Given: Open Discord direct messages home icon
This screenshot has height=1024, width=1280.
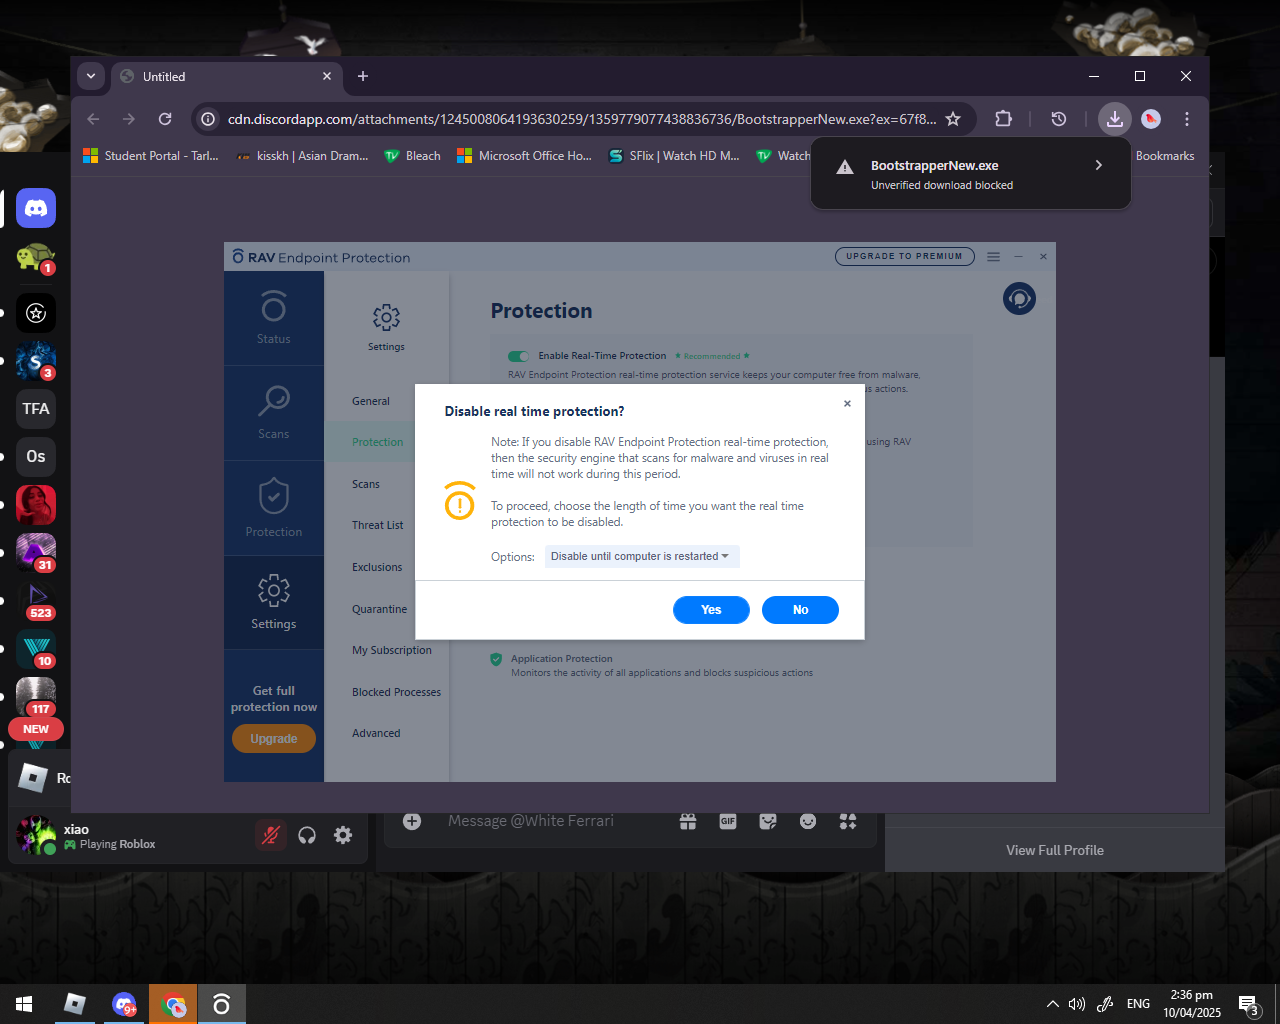Looking at the screenshot, I should pyautogui.click(x=36, y=208).
